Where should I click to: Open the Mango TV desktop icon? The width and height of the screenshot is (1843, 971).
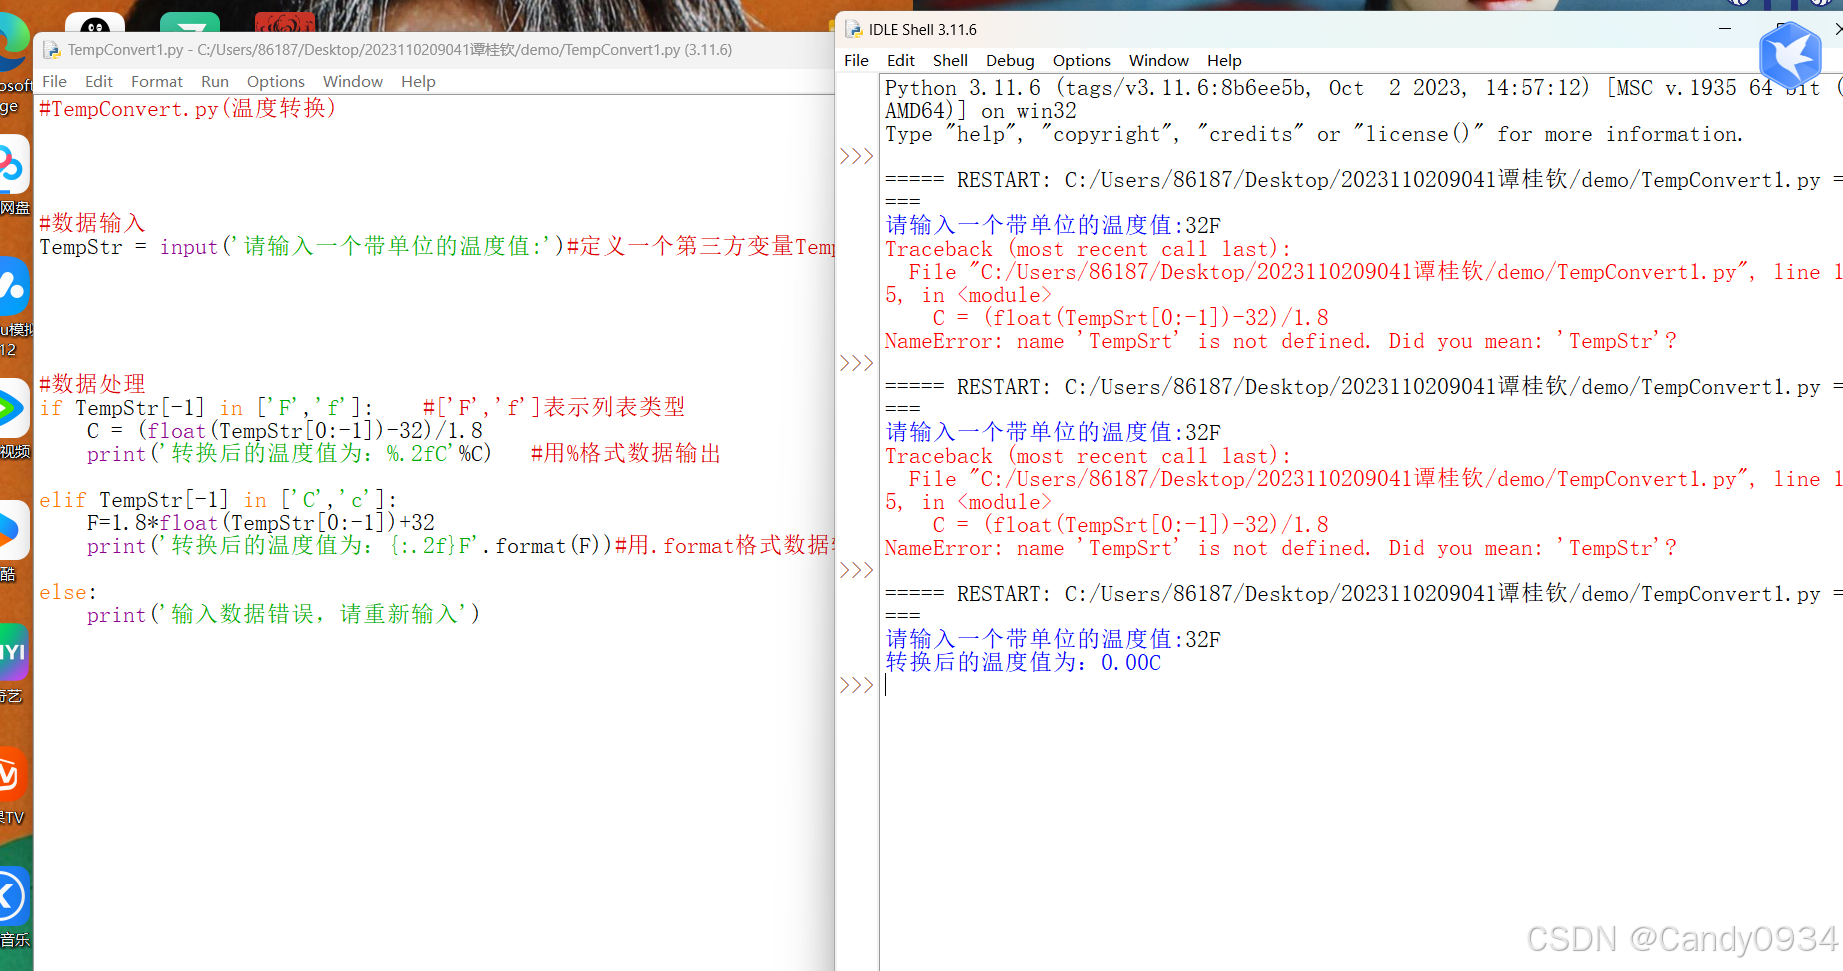click(12, 775)
